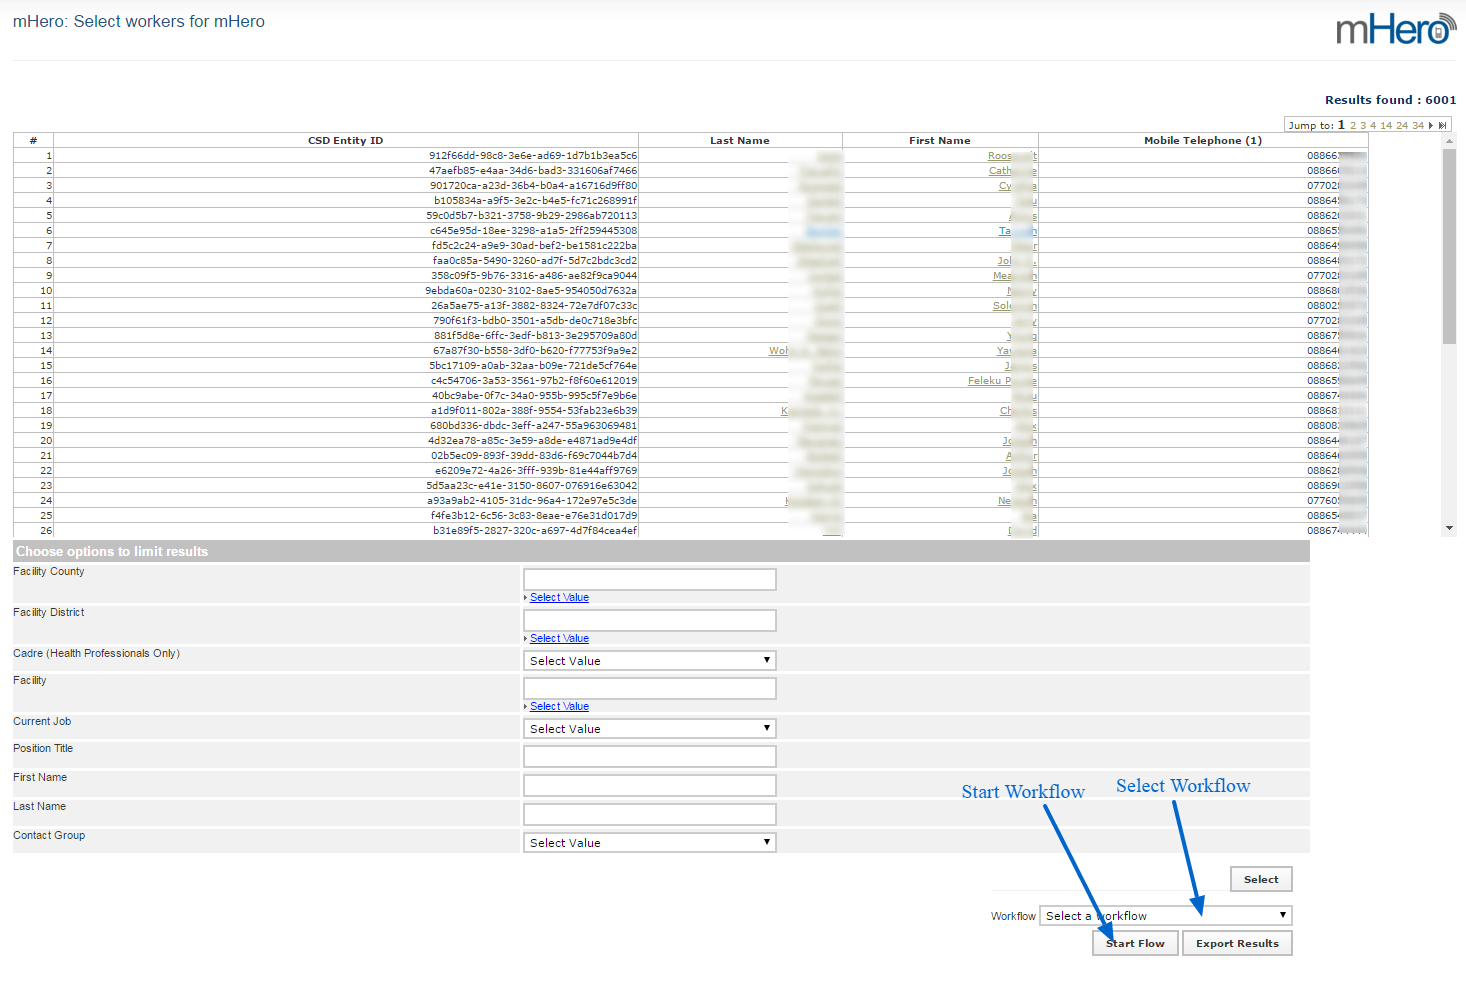Open the Workflow selection dropdown

tap(1166, 916)
